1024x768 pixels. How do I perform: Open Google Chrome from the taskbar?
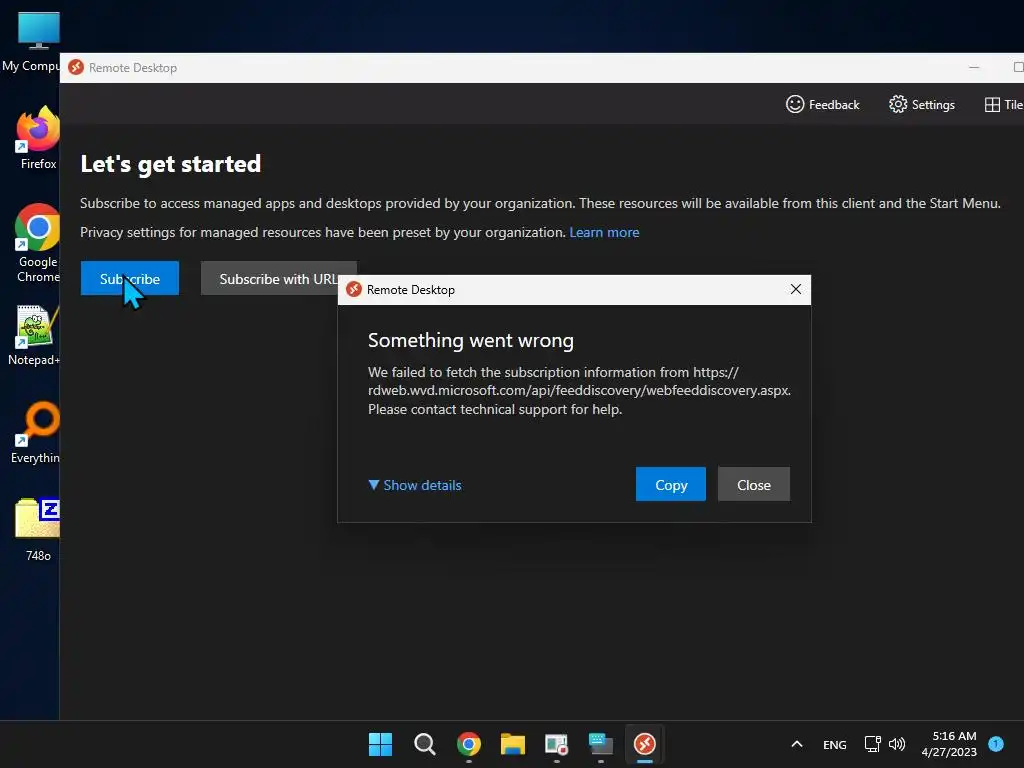click(x=469, y=744)
